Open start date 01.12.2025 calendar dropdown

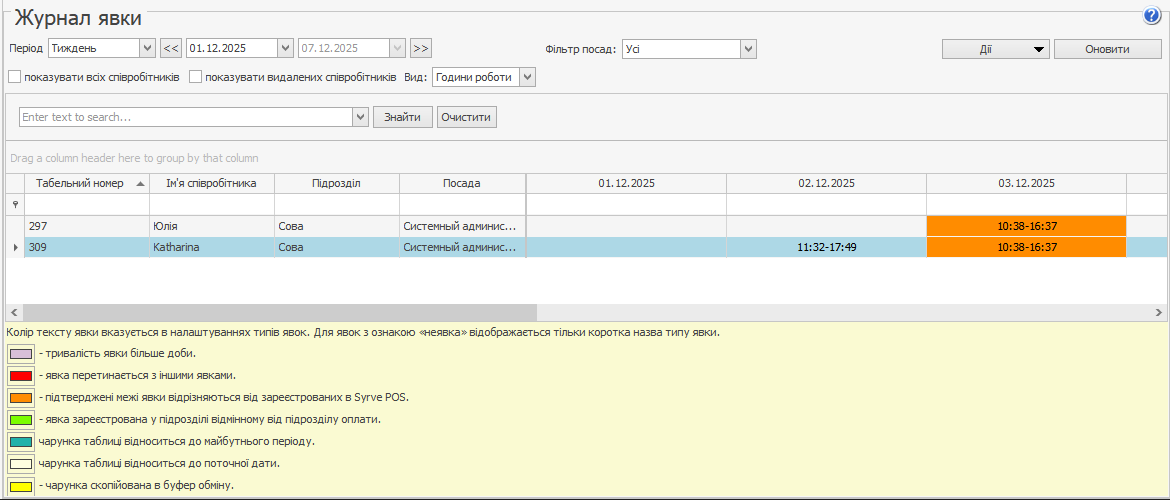285,48
